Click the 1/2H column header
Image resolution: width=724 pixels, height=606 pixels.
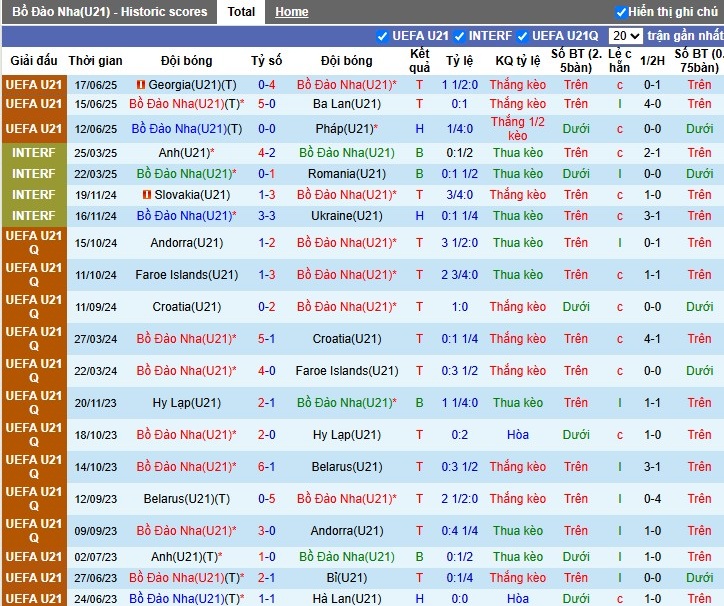pyautogui.click(x=652, y=61)
